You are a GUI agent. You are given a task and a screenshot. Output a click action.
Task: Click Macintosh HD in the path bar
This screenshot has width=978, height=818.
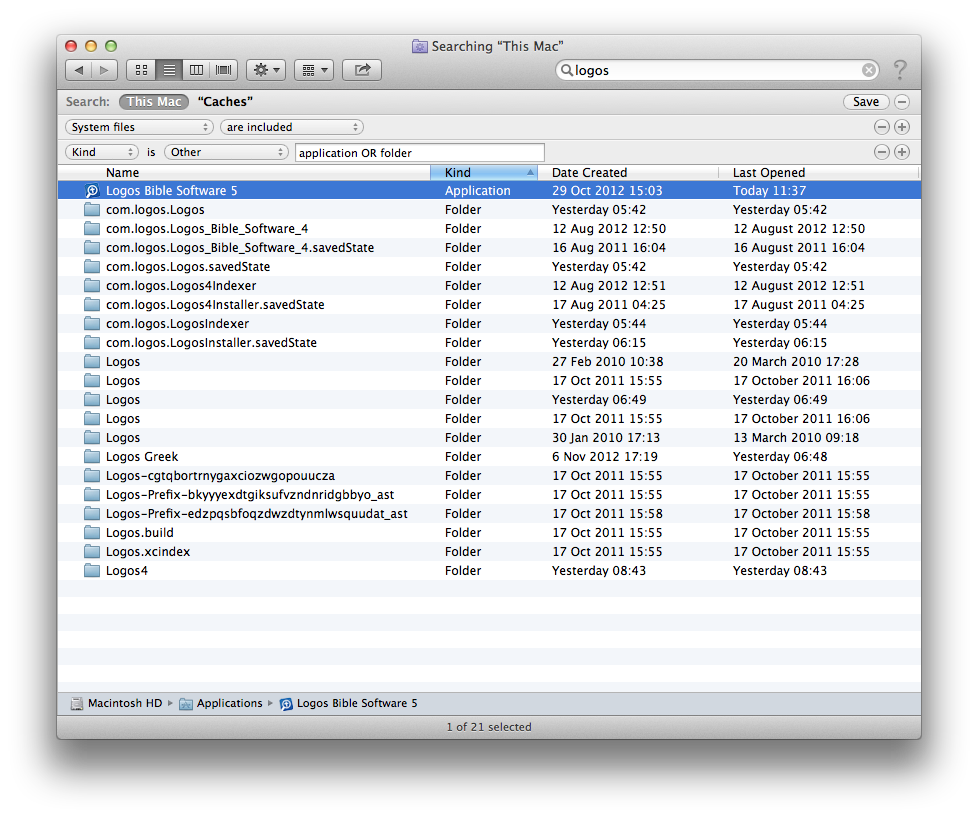117,703
